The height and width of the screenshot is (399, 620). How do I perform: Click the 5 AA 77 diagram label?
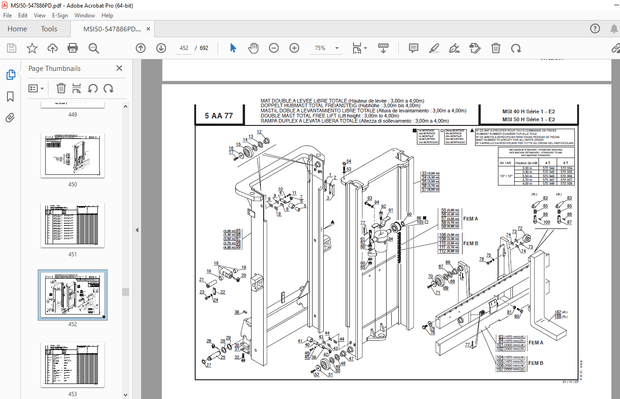[x=219, y=116]
